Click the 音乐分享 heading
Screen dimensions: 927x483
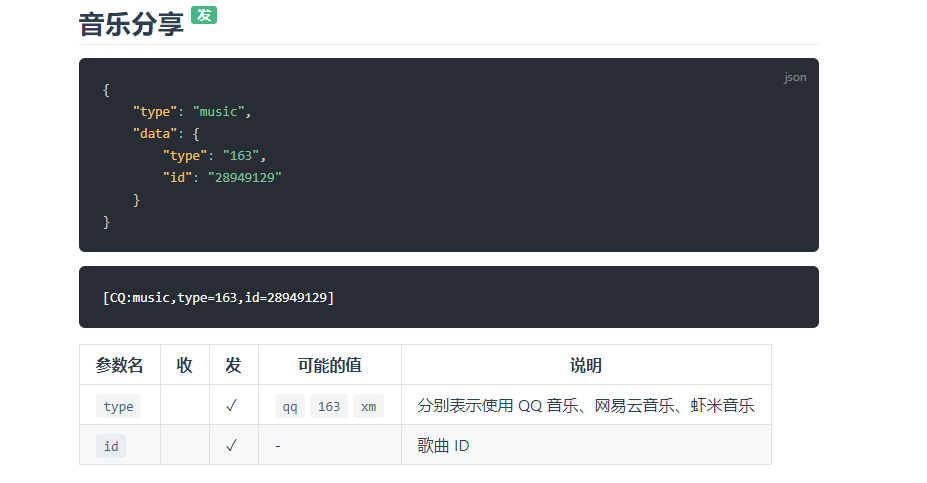[x=131, y=25]
